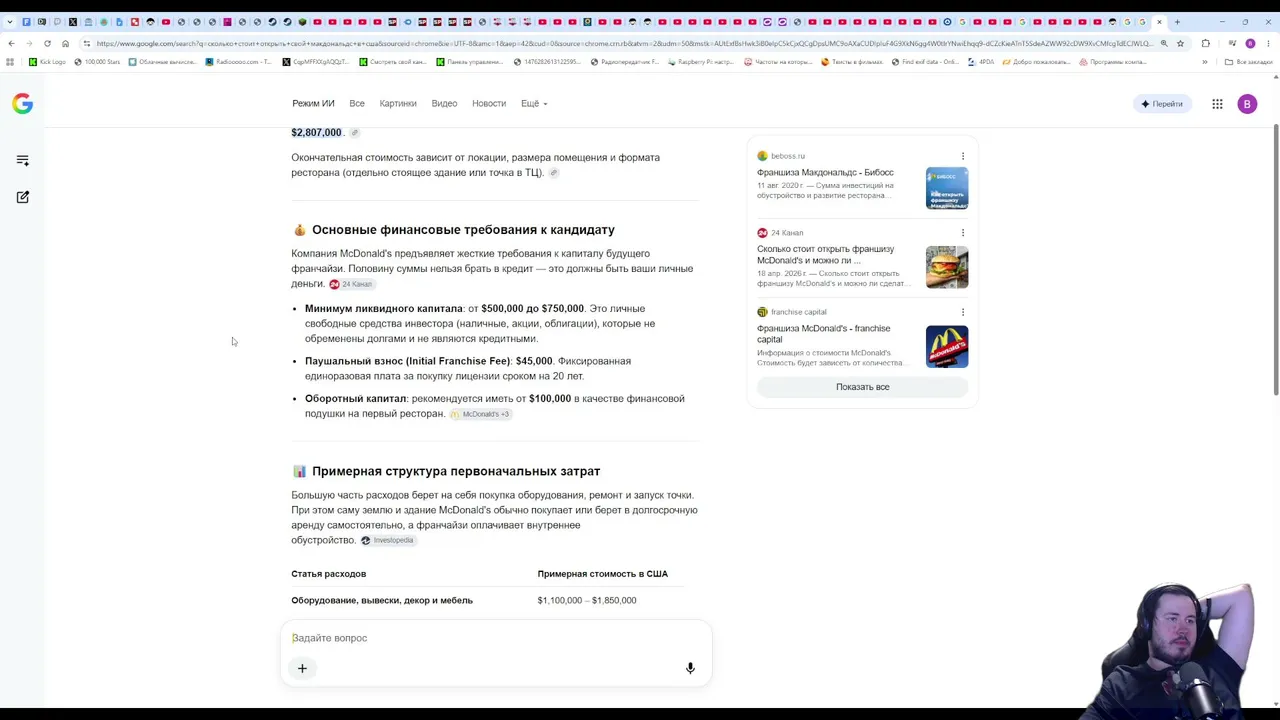Click heading Основные финансовые требования к кандидату
Screen dimensions: 1280x720
(x=463, y=230)
